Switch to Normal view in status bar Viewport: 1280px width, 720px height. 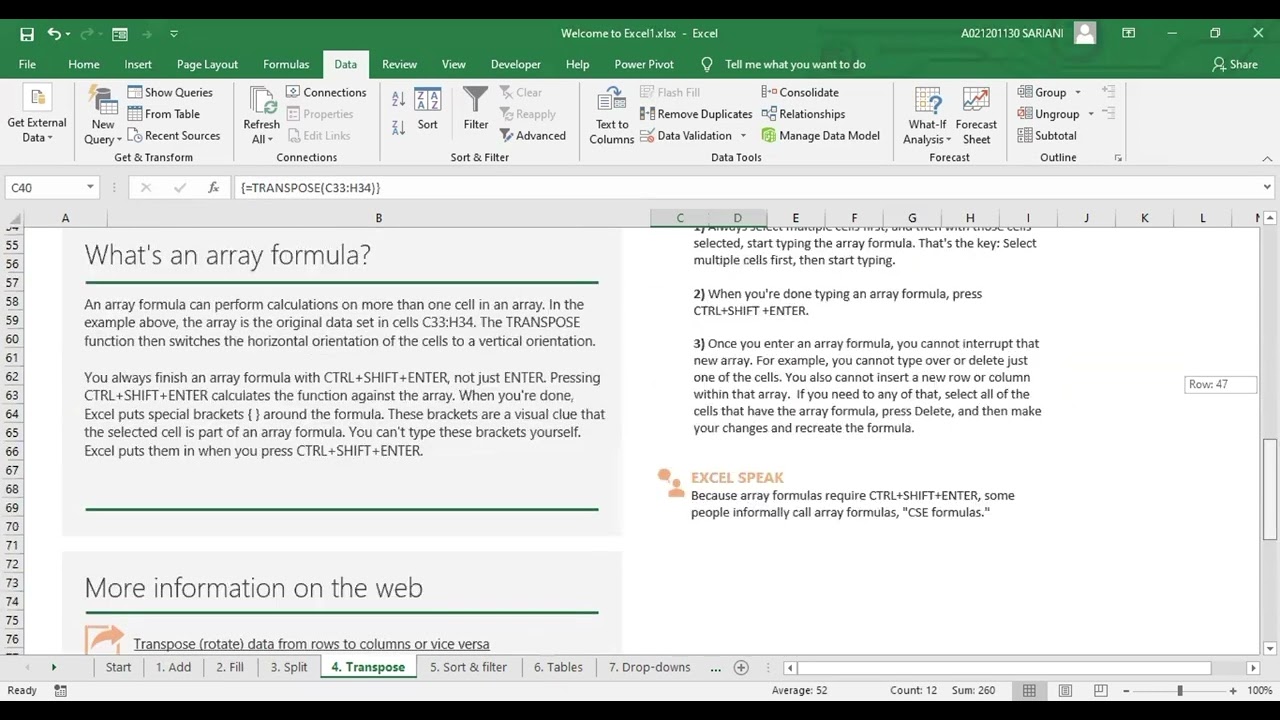(1029, 691)
